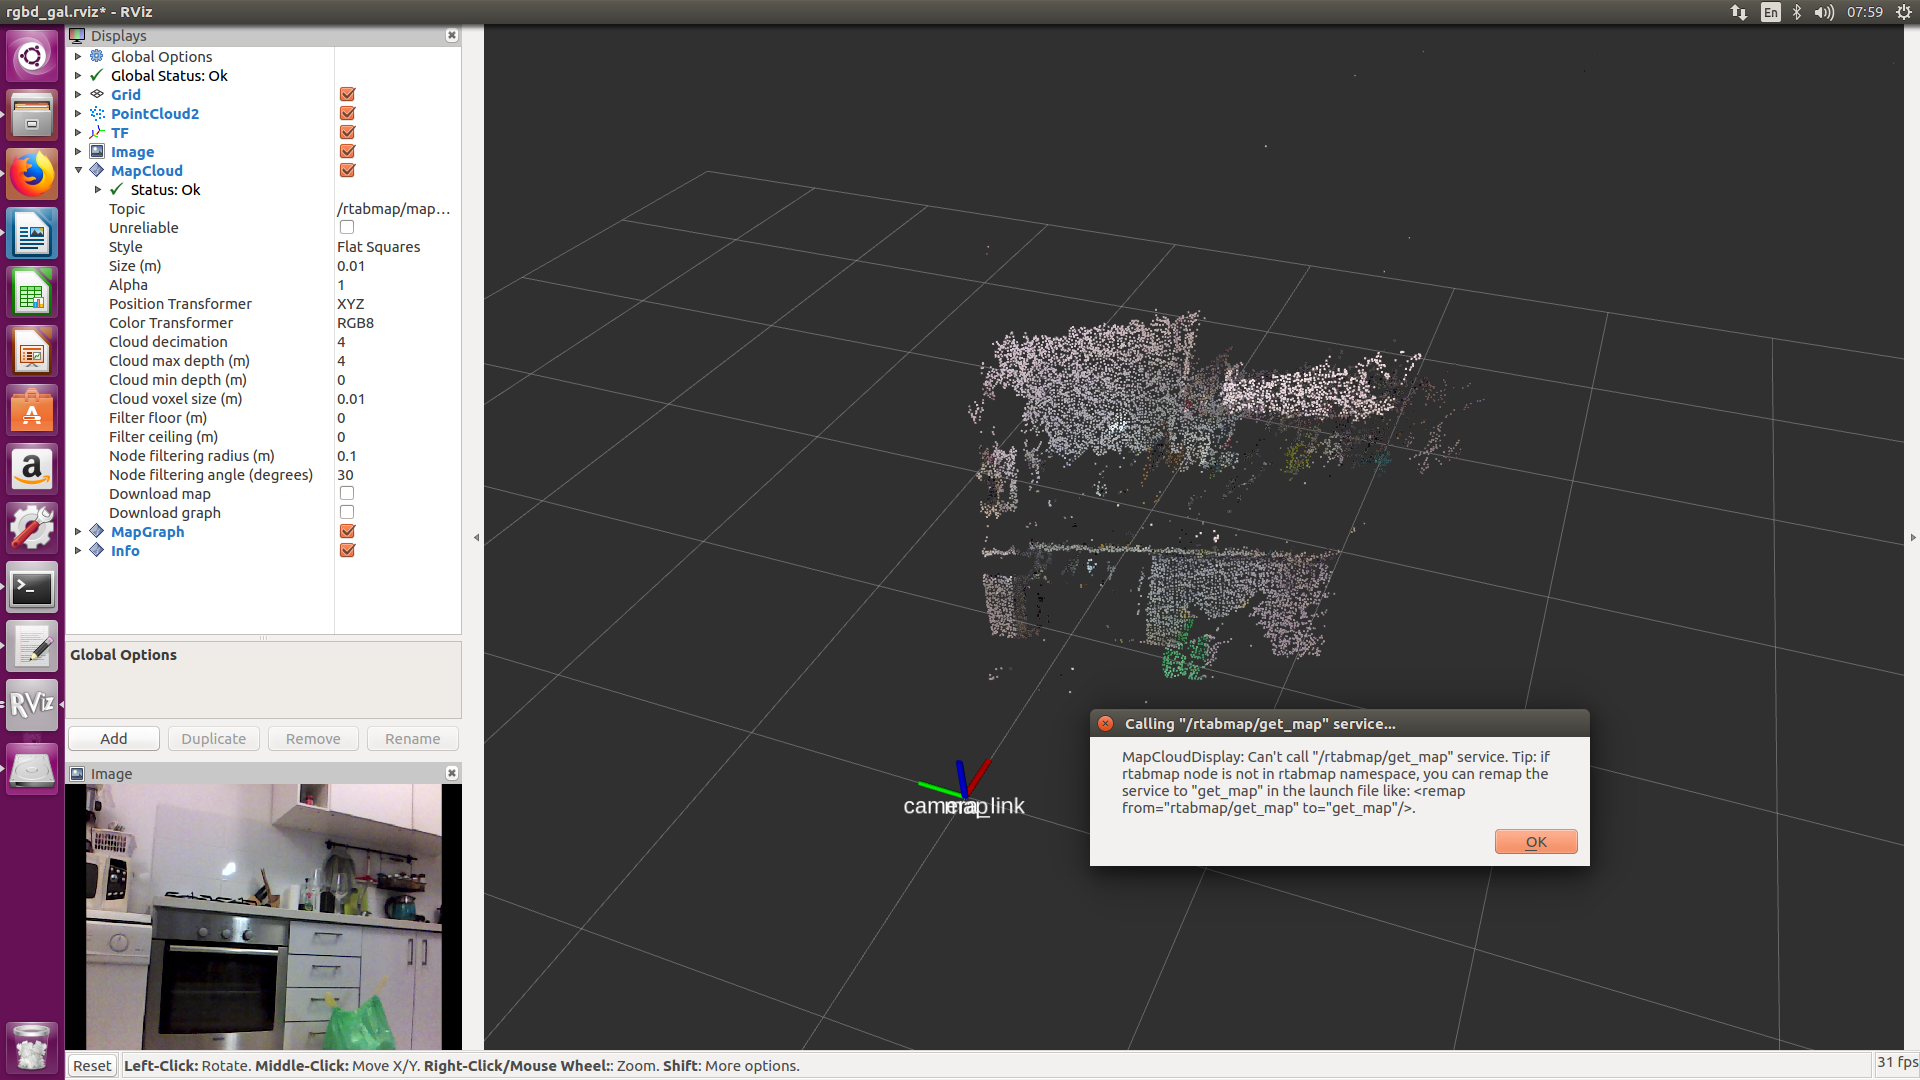The width and height of the screenshot is (1920, 1080).
Task: Collapse the MapCloud tree item
Action: coord(78,170)
